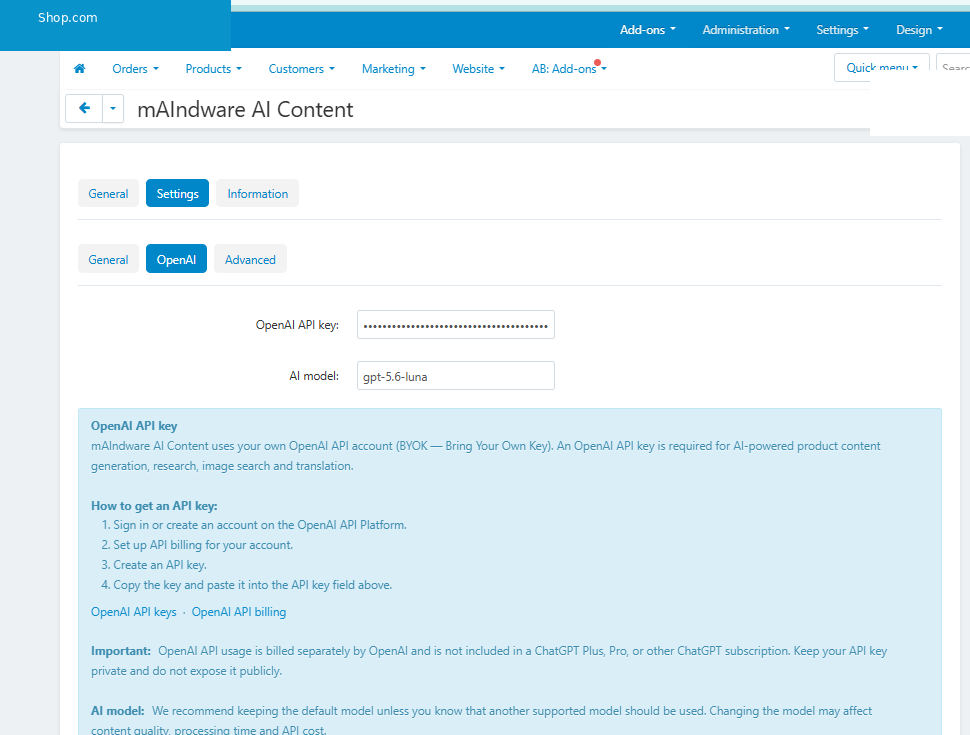Open the Quick menu dropdown

coord(882,67)
